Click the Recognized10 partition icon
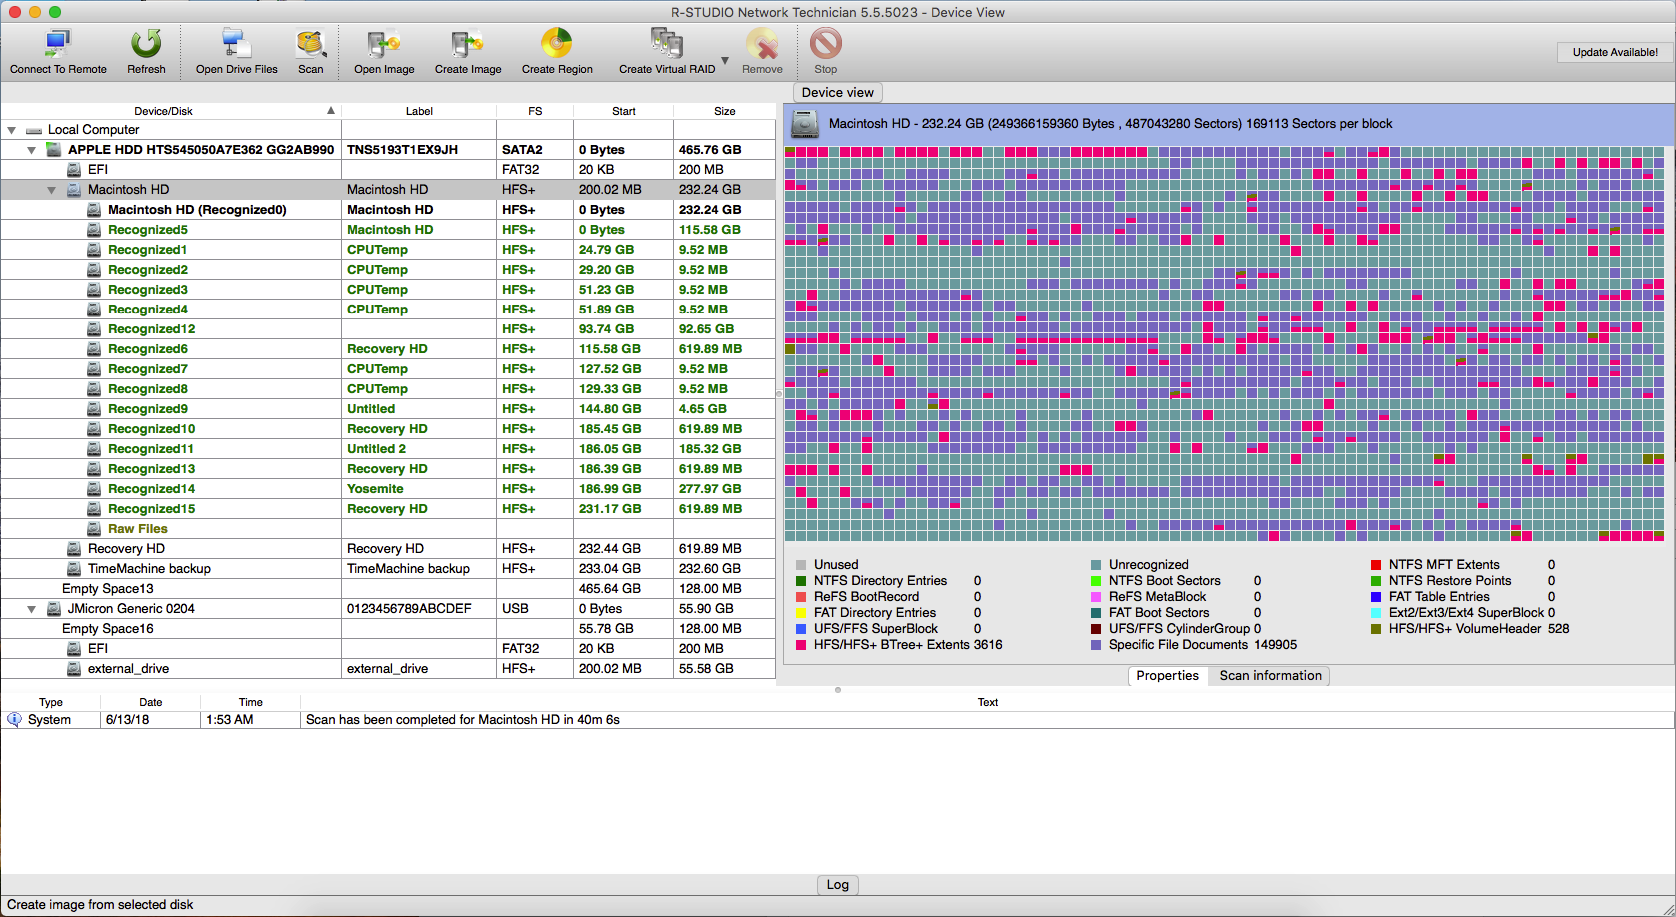 click(x=94, y=429)
